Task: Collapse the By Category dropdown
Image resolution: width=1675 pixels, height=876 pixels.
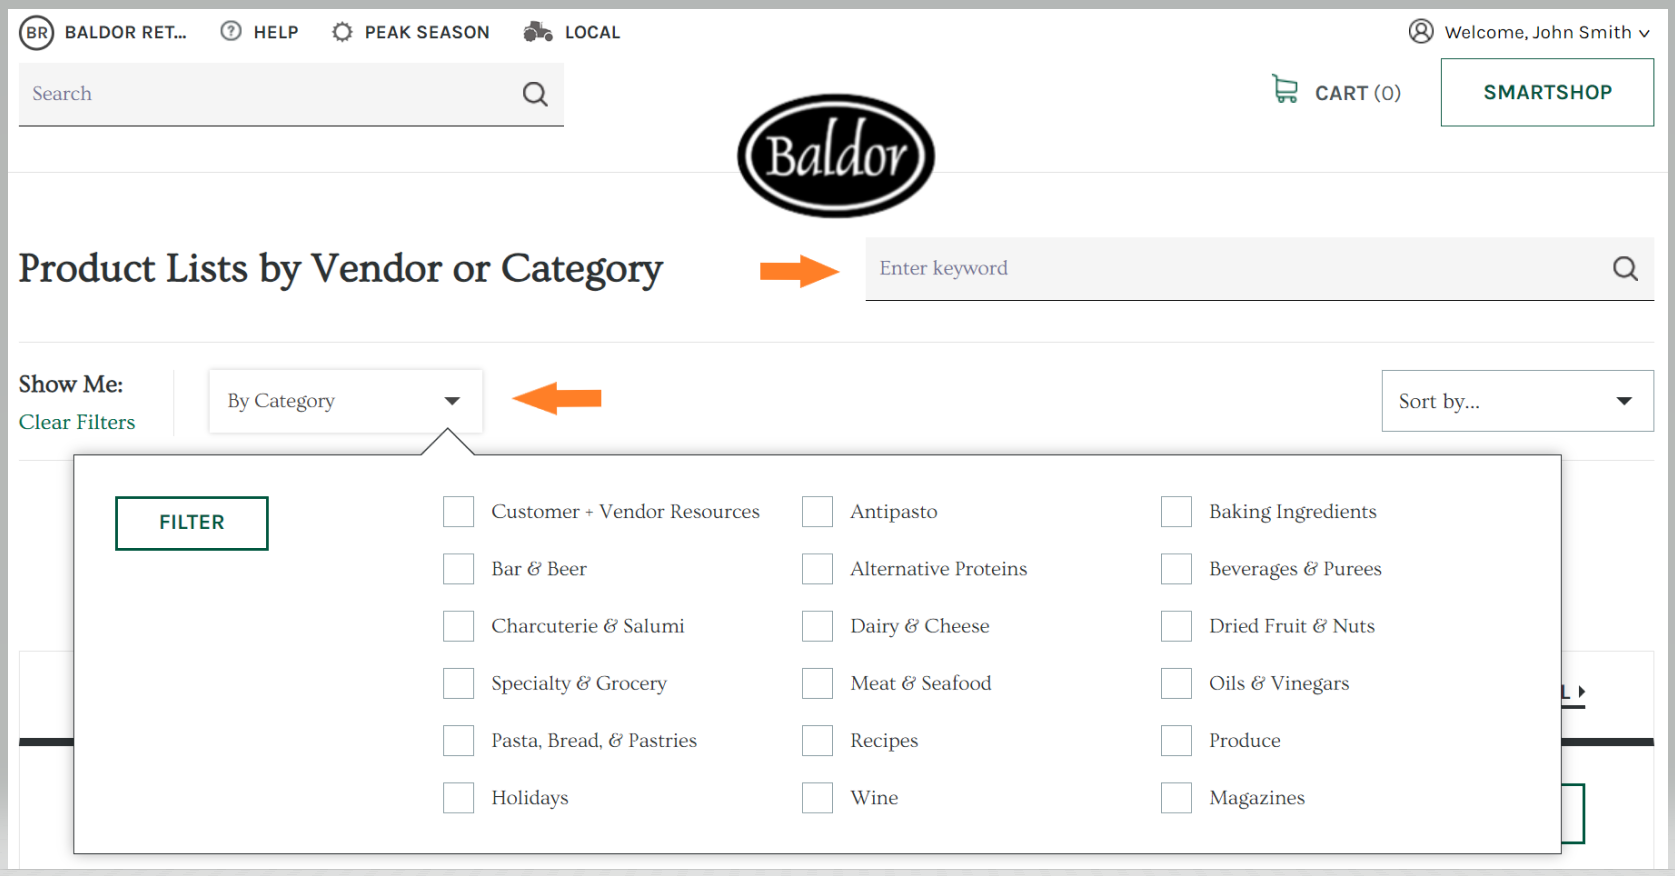Action: click(x=345, y=401)
